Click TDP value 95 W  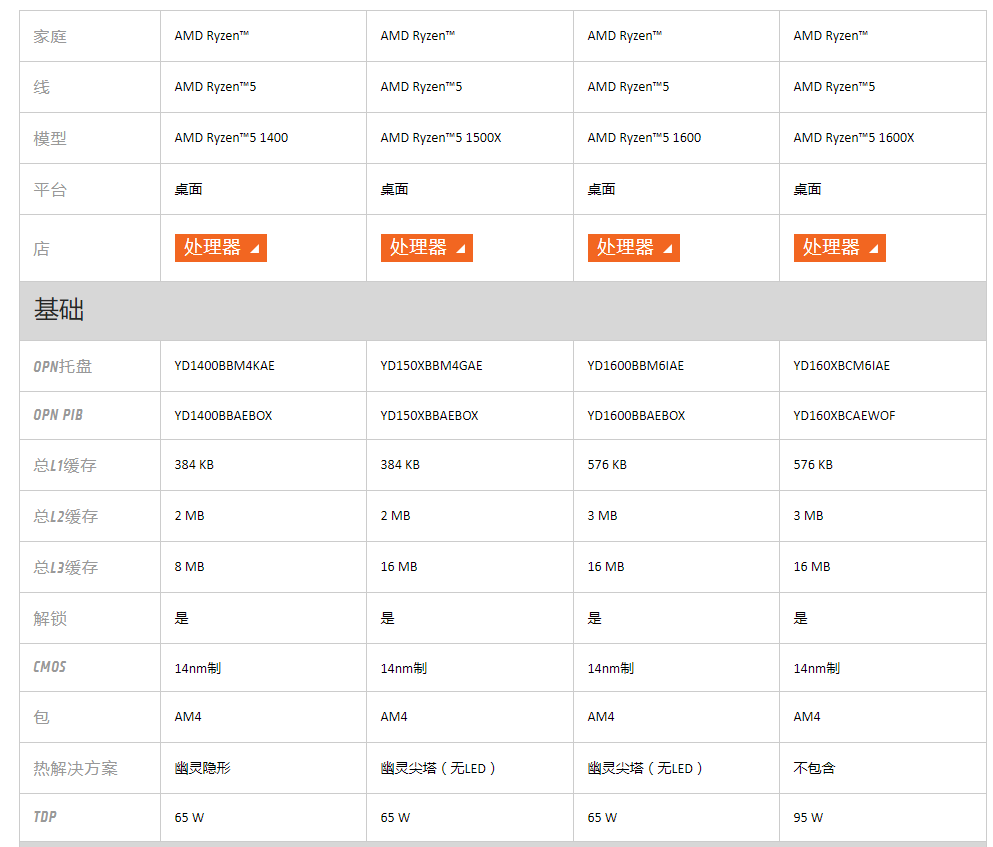pos(808,817)
